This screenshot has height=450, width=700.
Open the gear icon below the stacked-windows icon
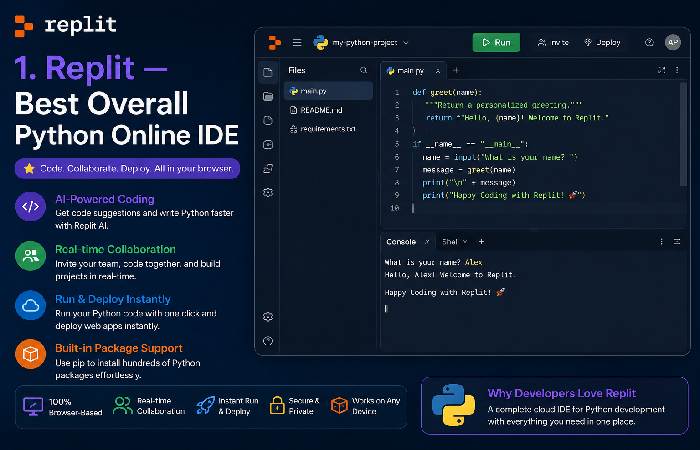tap(268, 192)
